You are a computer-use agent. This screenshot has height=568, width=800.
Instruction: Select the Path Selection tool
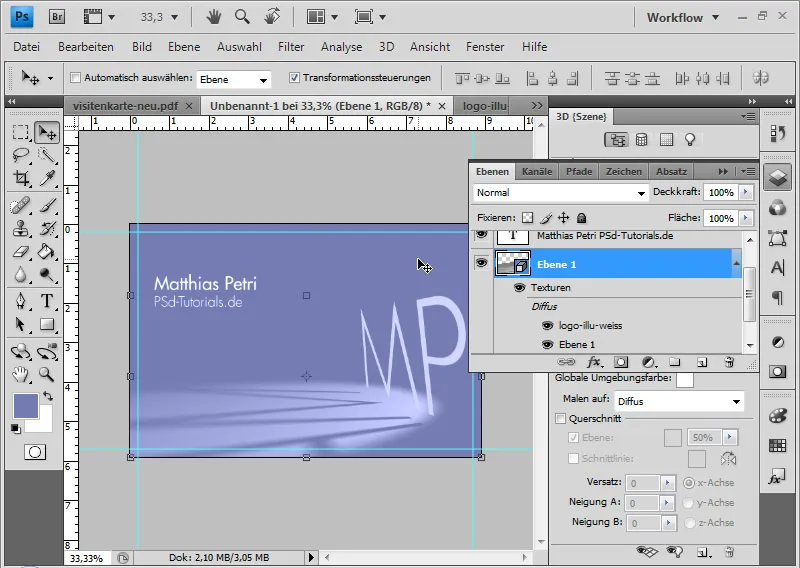pos(20,325)
